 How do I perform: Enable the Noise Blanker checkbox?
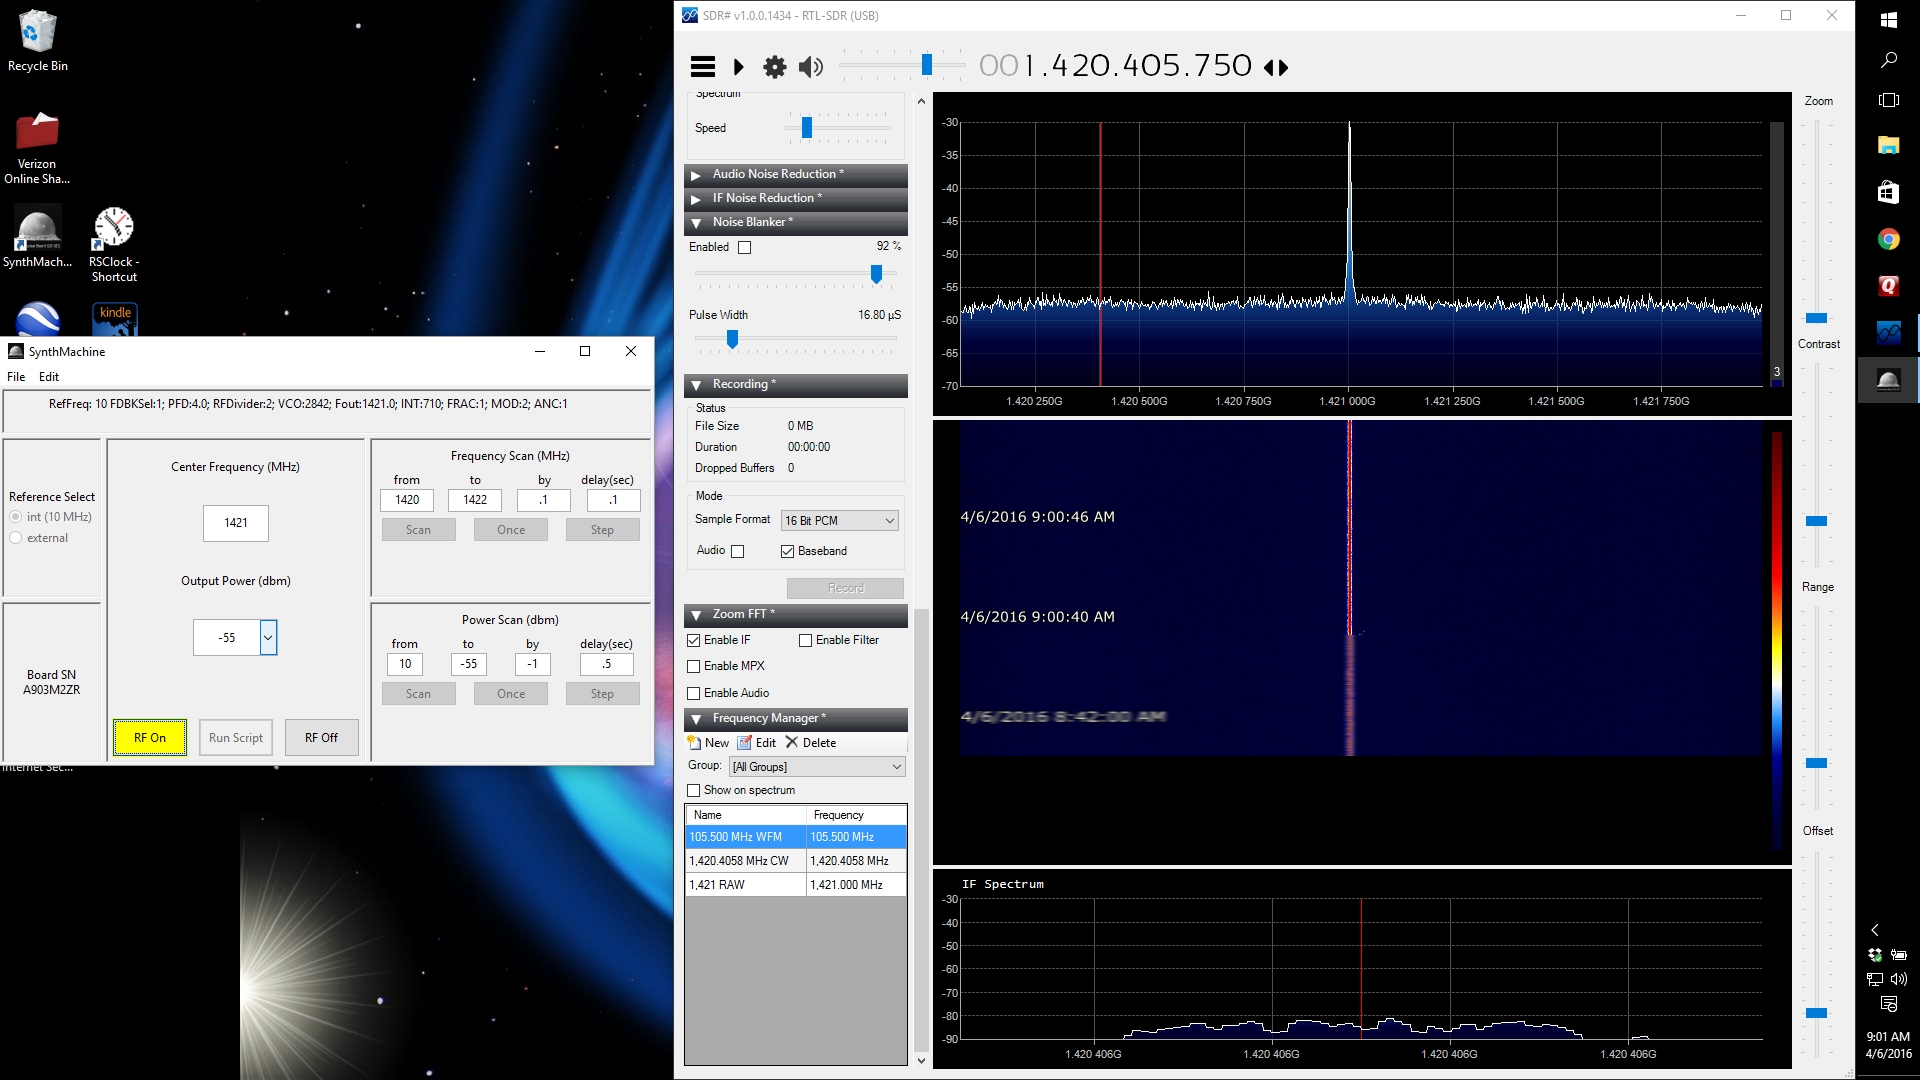(x=744, y=248)
